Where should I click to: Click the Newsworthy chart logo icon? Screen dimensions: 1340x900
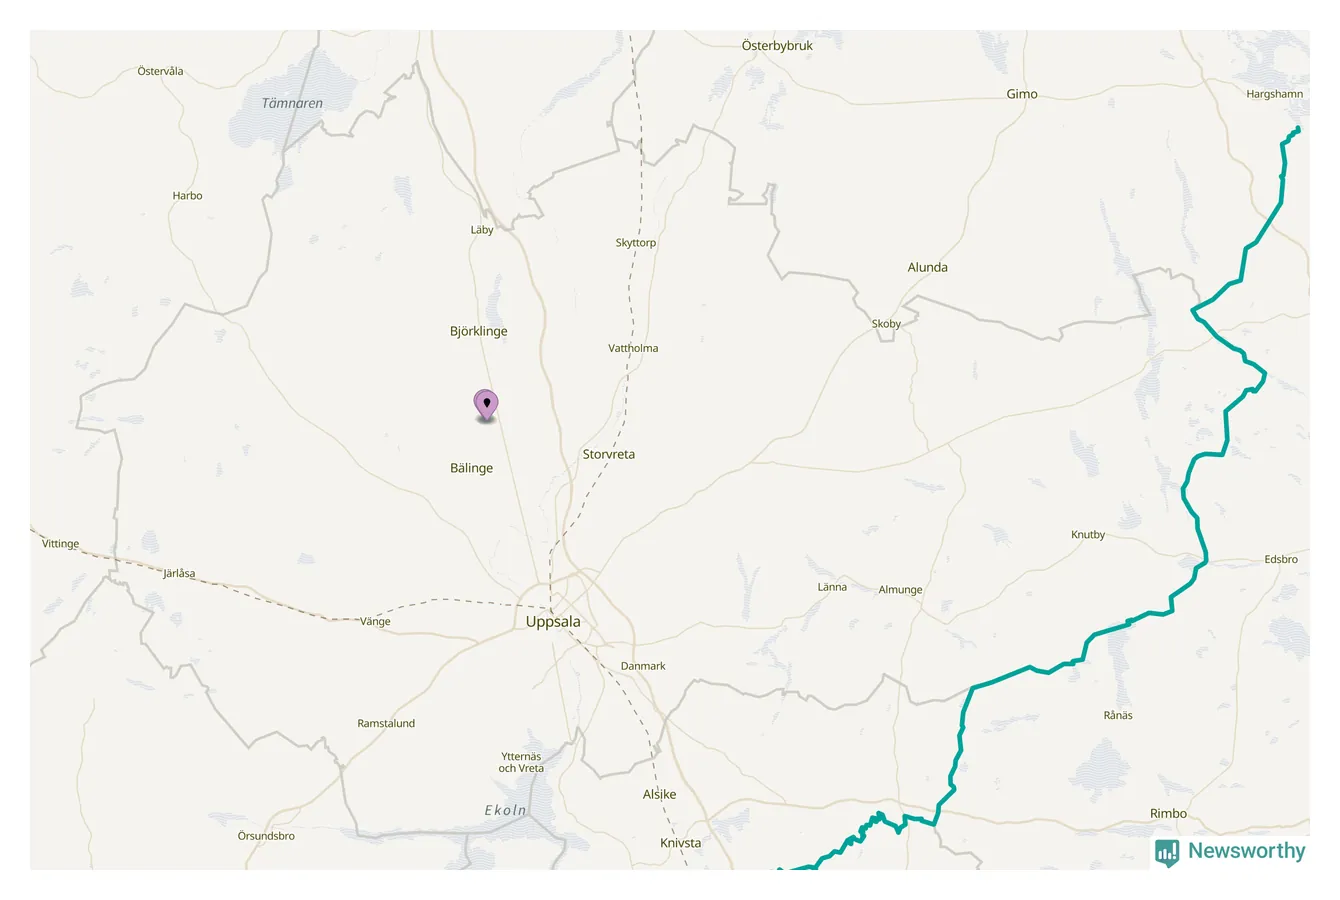coord(1166,852)
